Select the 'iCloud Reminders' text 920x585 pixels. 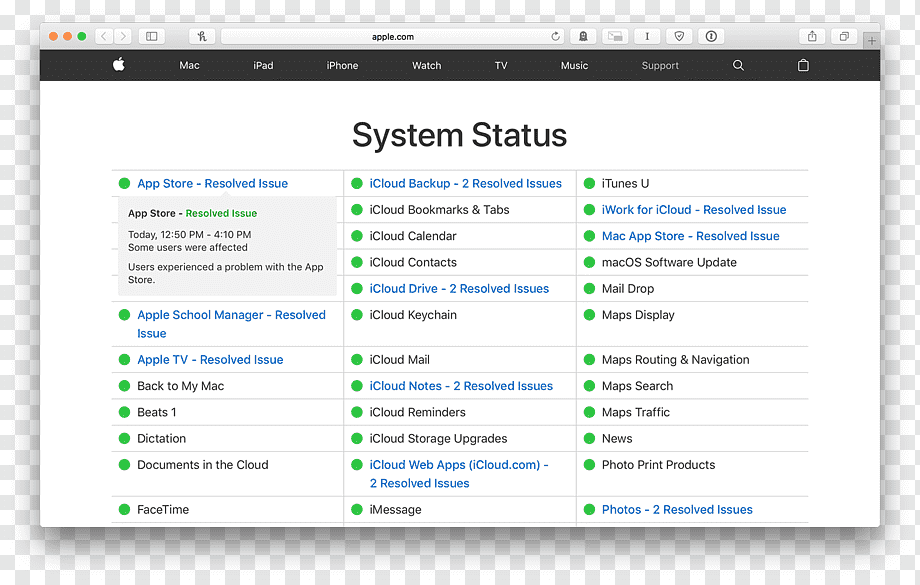coord(418,412)
